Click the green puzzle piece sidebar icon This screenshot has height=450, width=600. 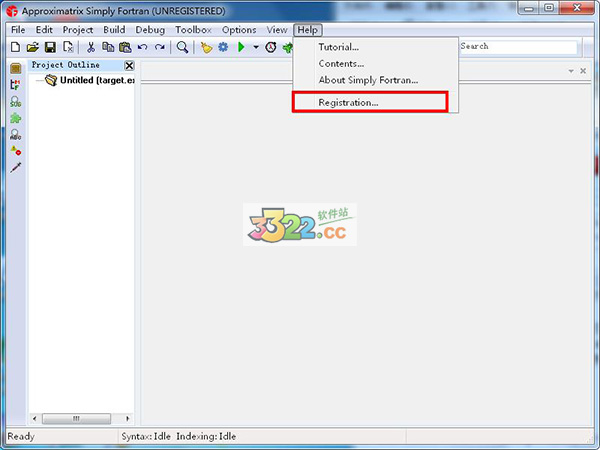coord(16,118)
